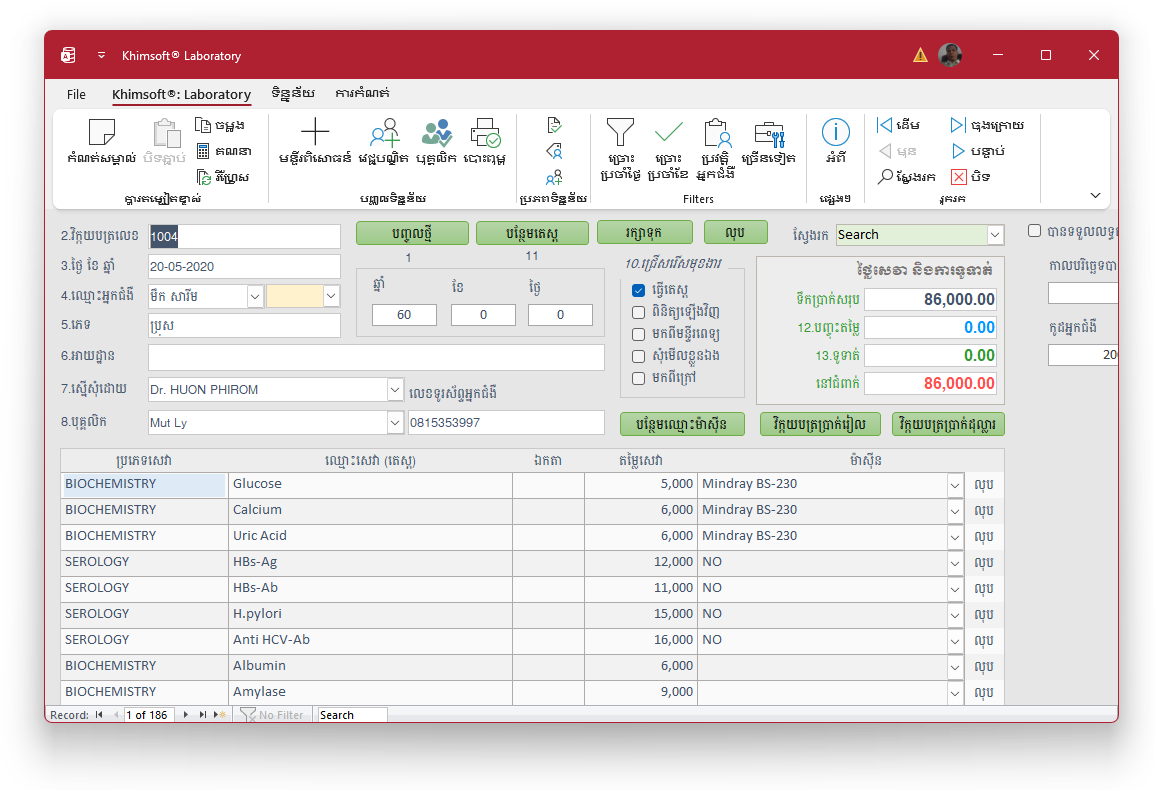Click the record search box at the bottom
Viewport: 1154px width, 790px height.
(351, 714)
